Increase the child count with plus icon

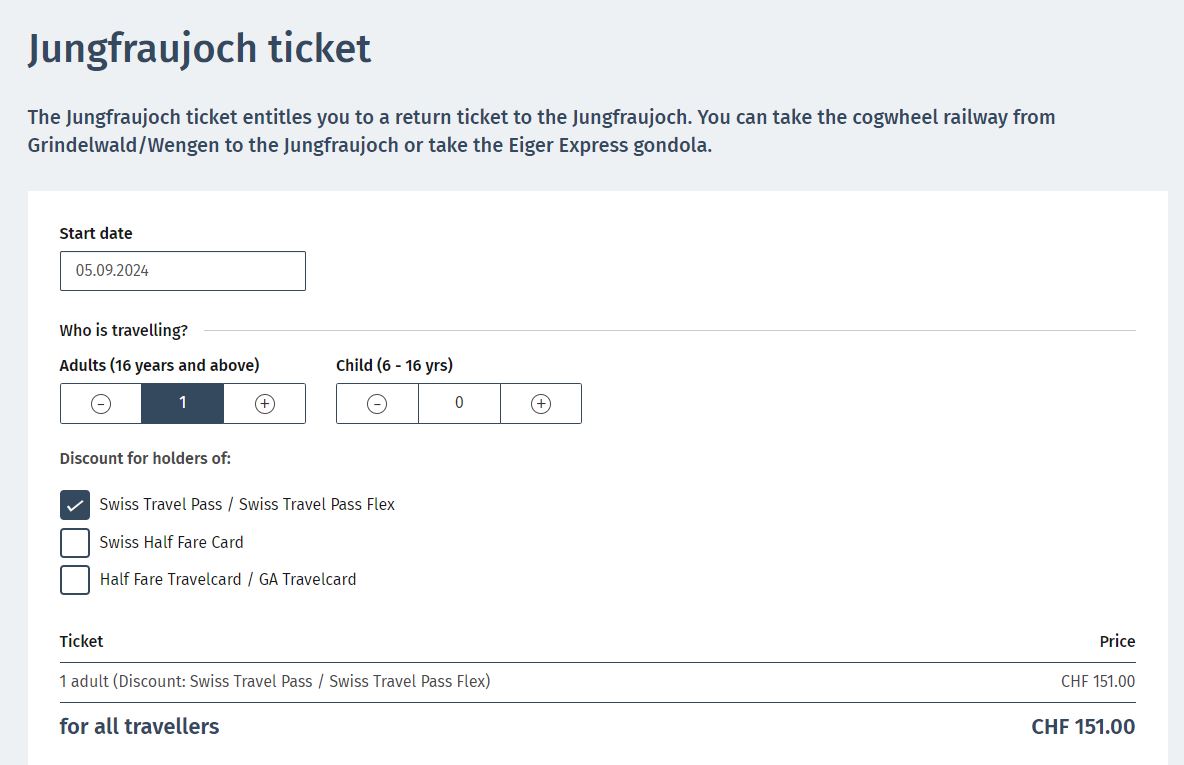tap(541, 404)
